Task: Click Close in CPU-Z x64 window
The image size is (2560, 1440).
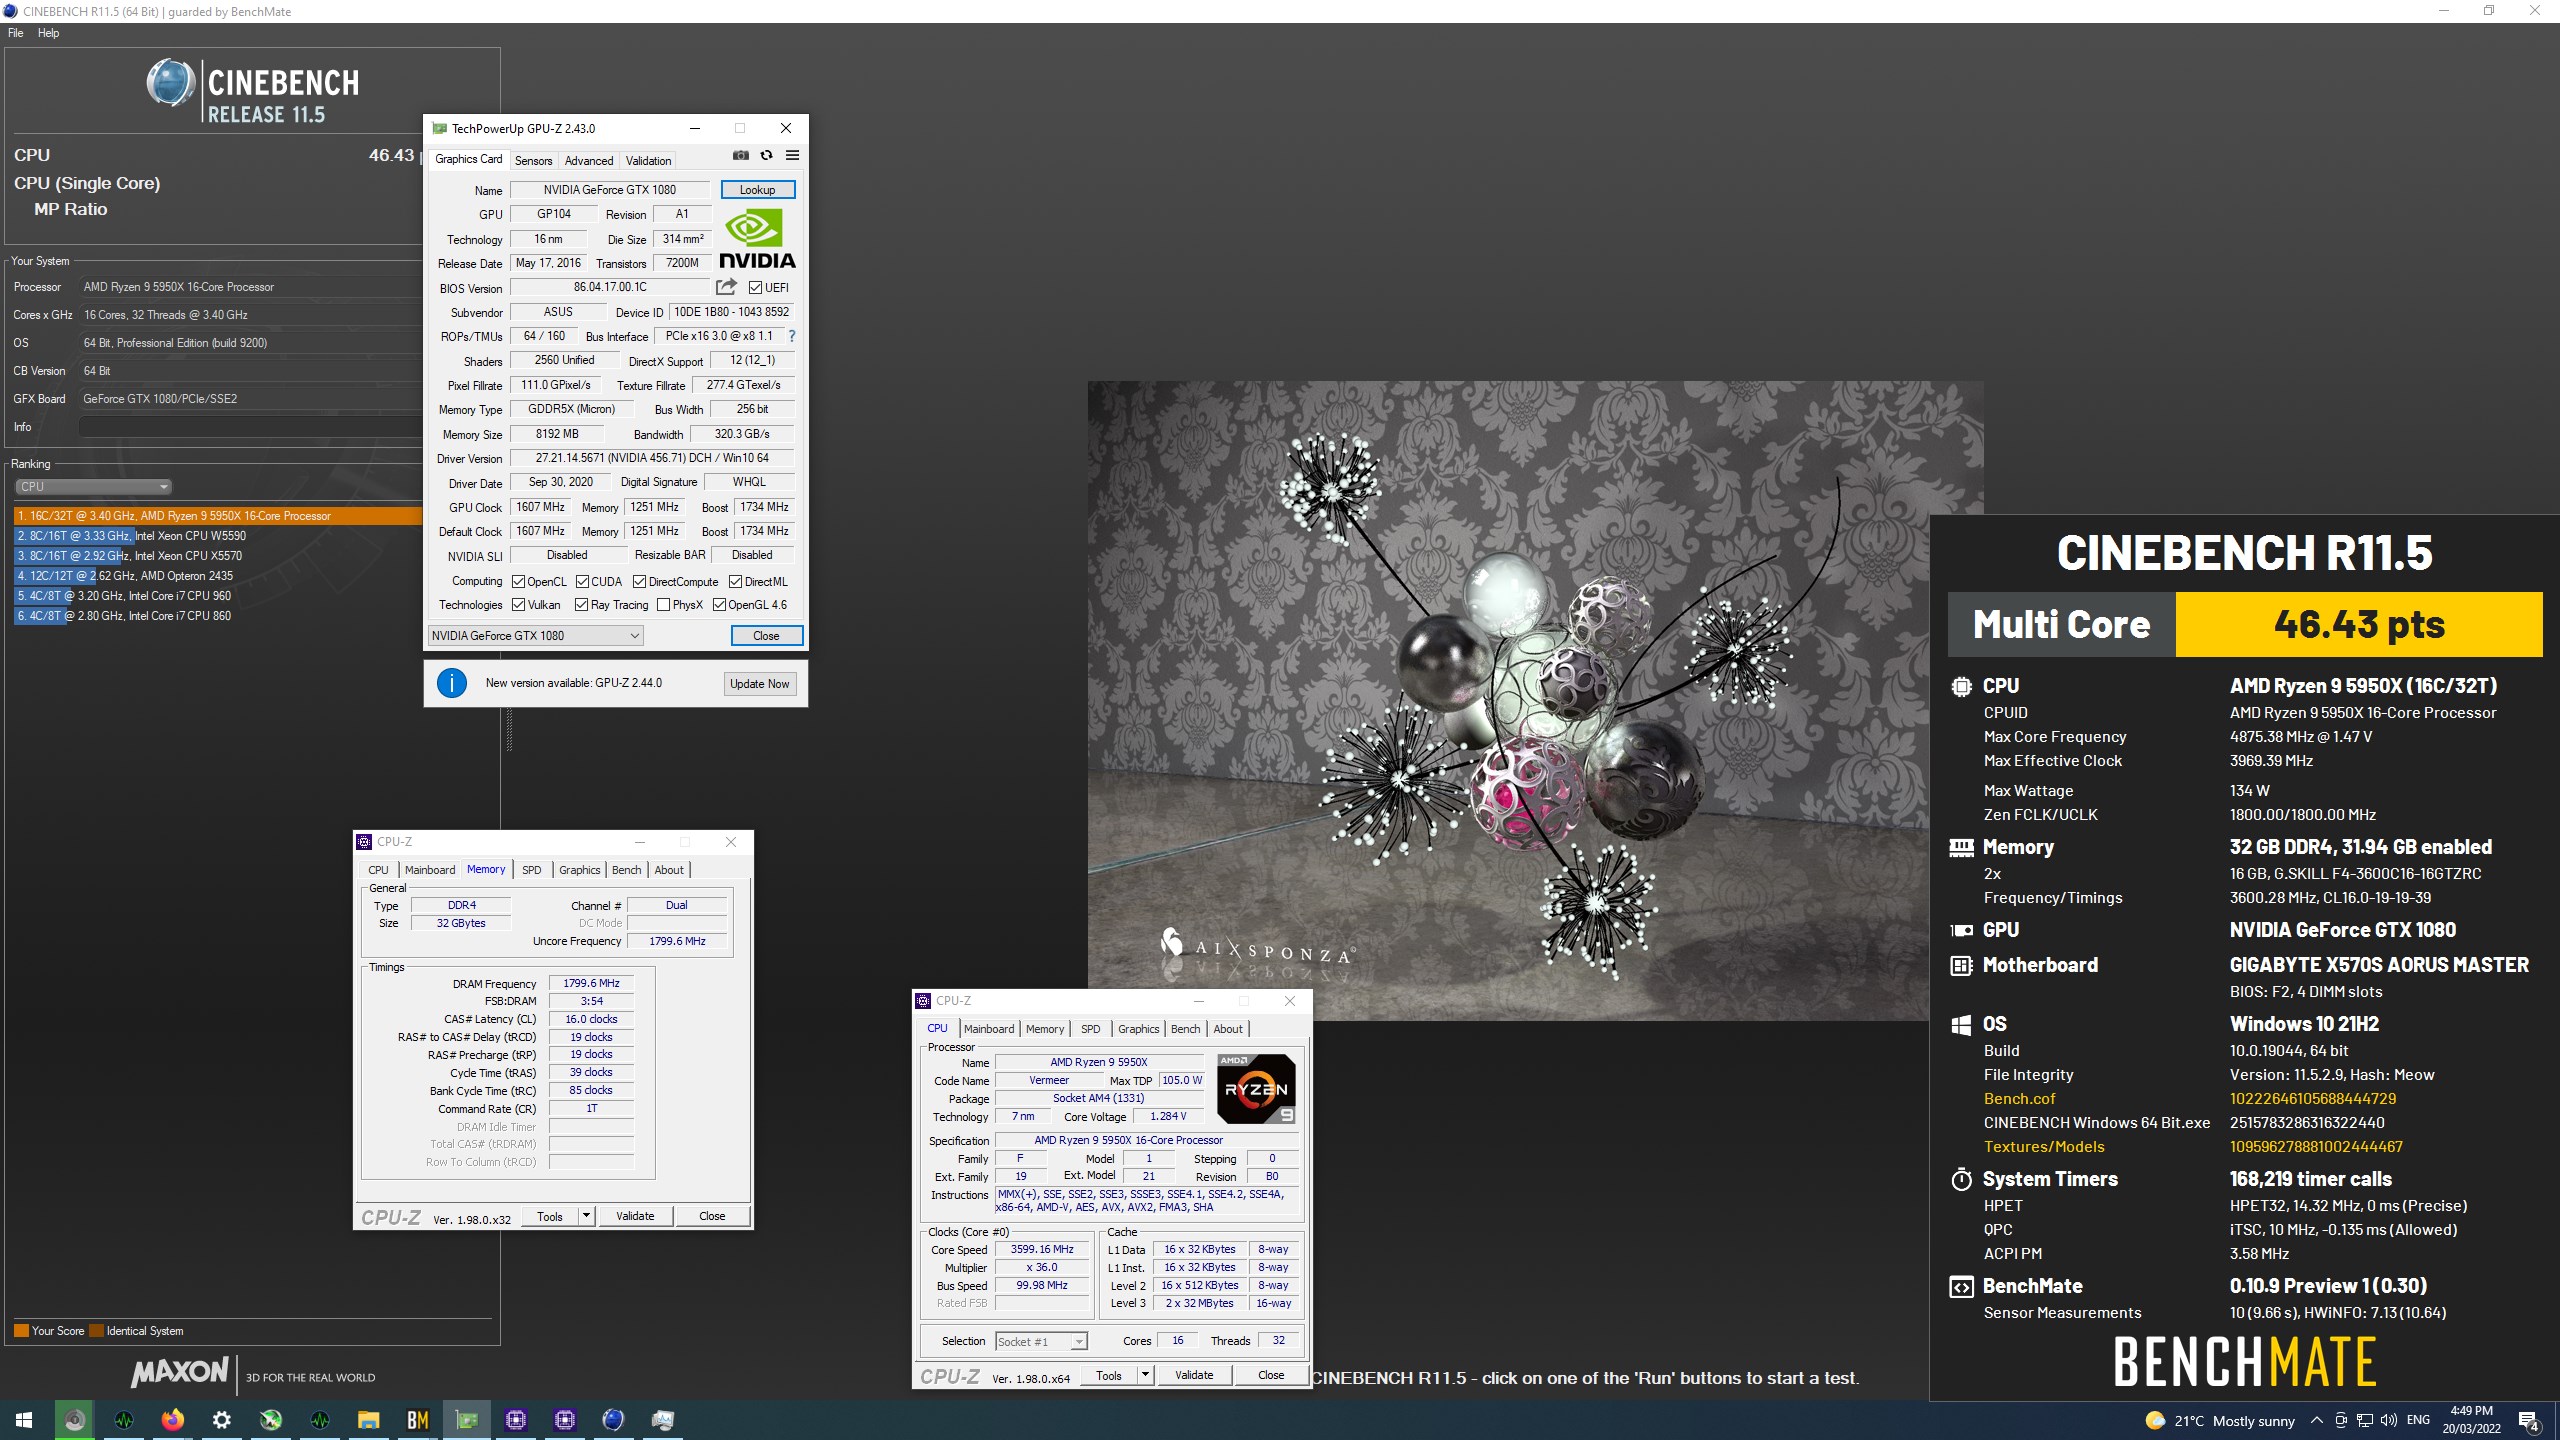Action: (x=1271, y=1376)
